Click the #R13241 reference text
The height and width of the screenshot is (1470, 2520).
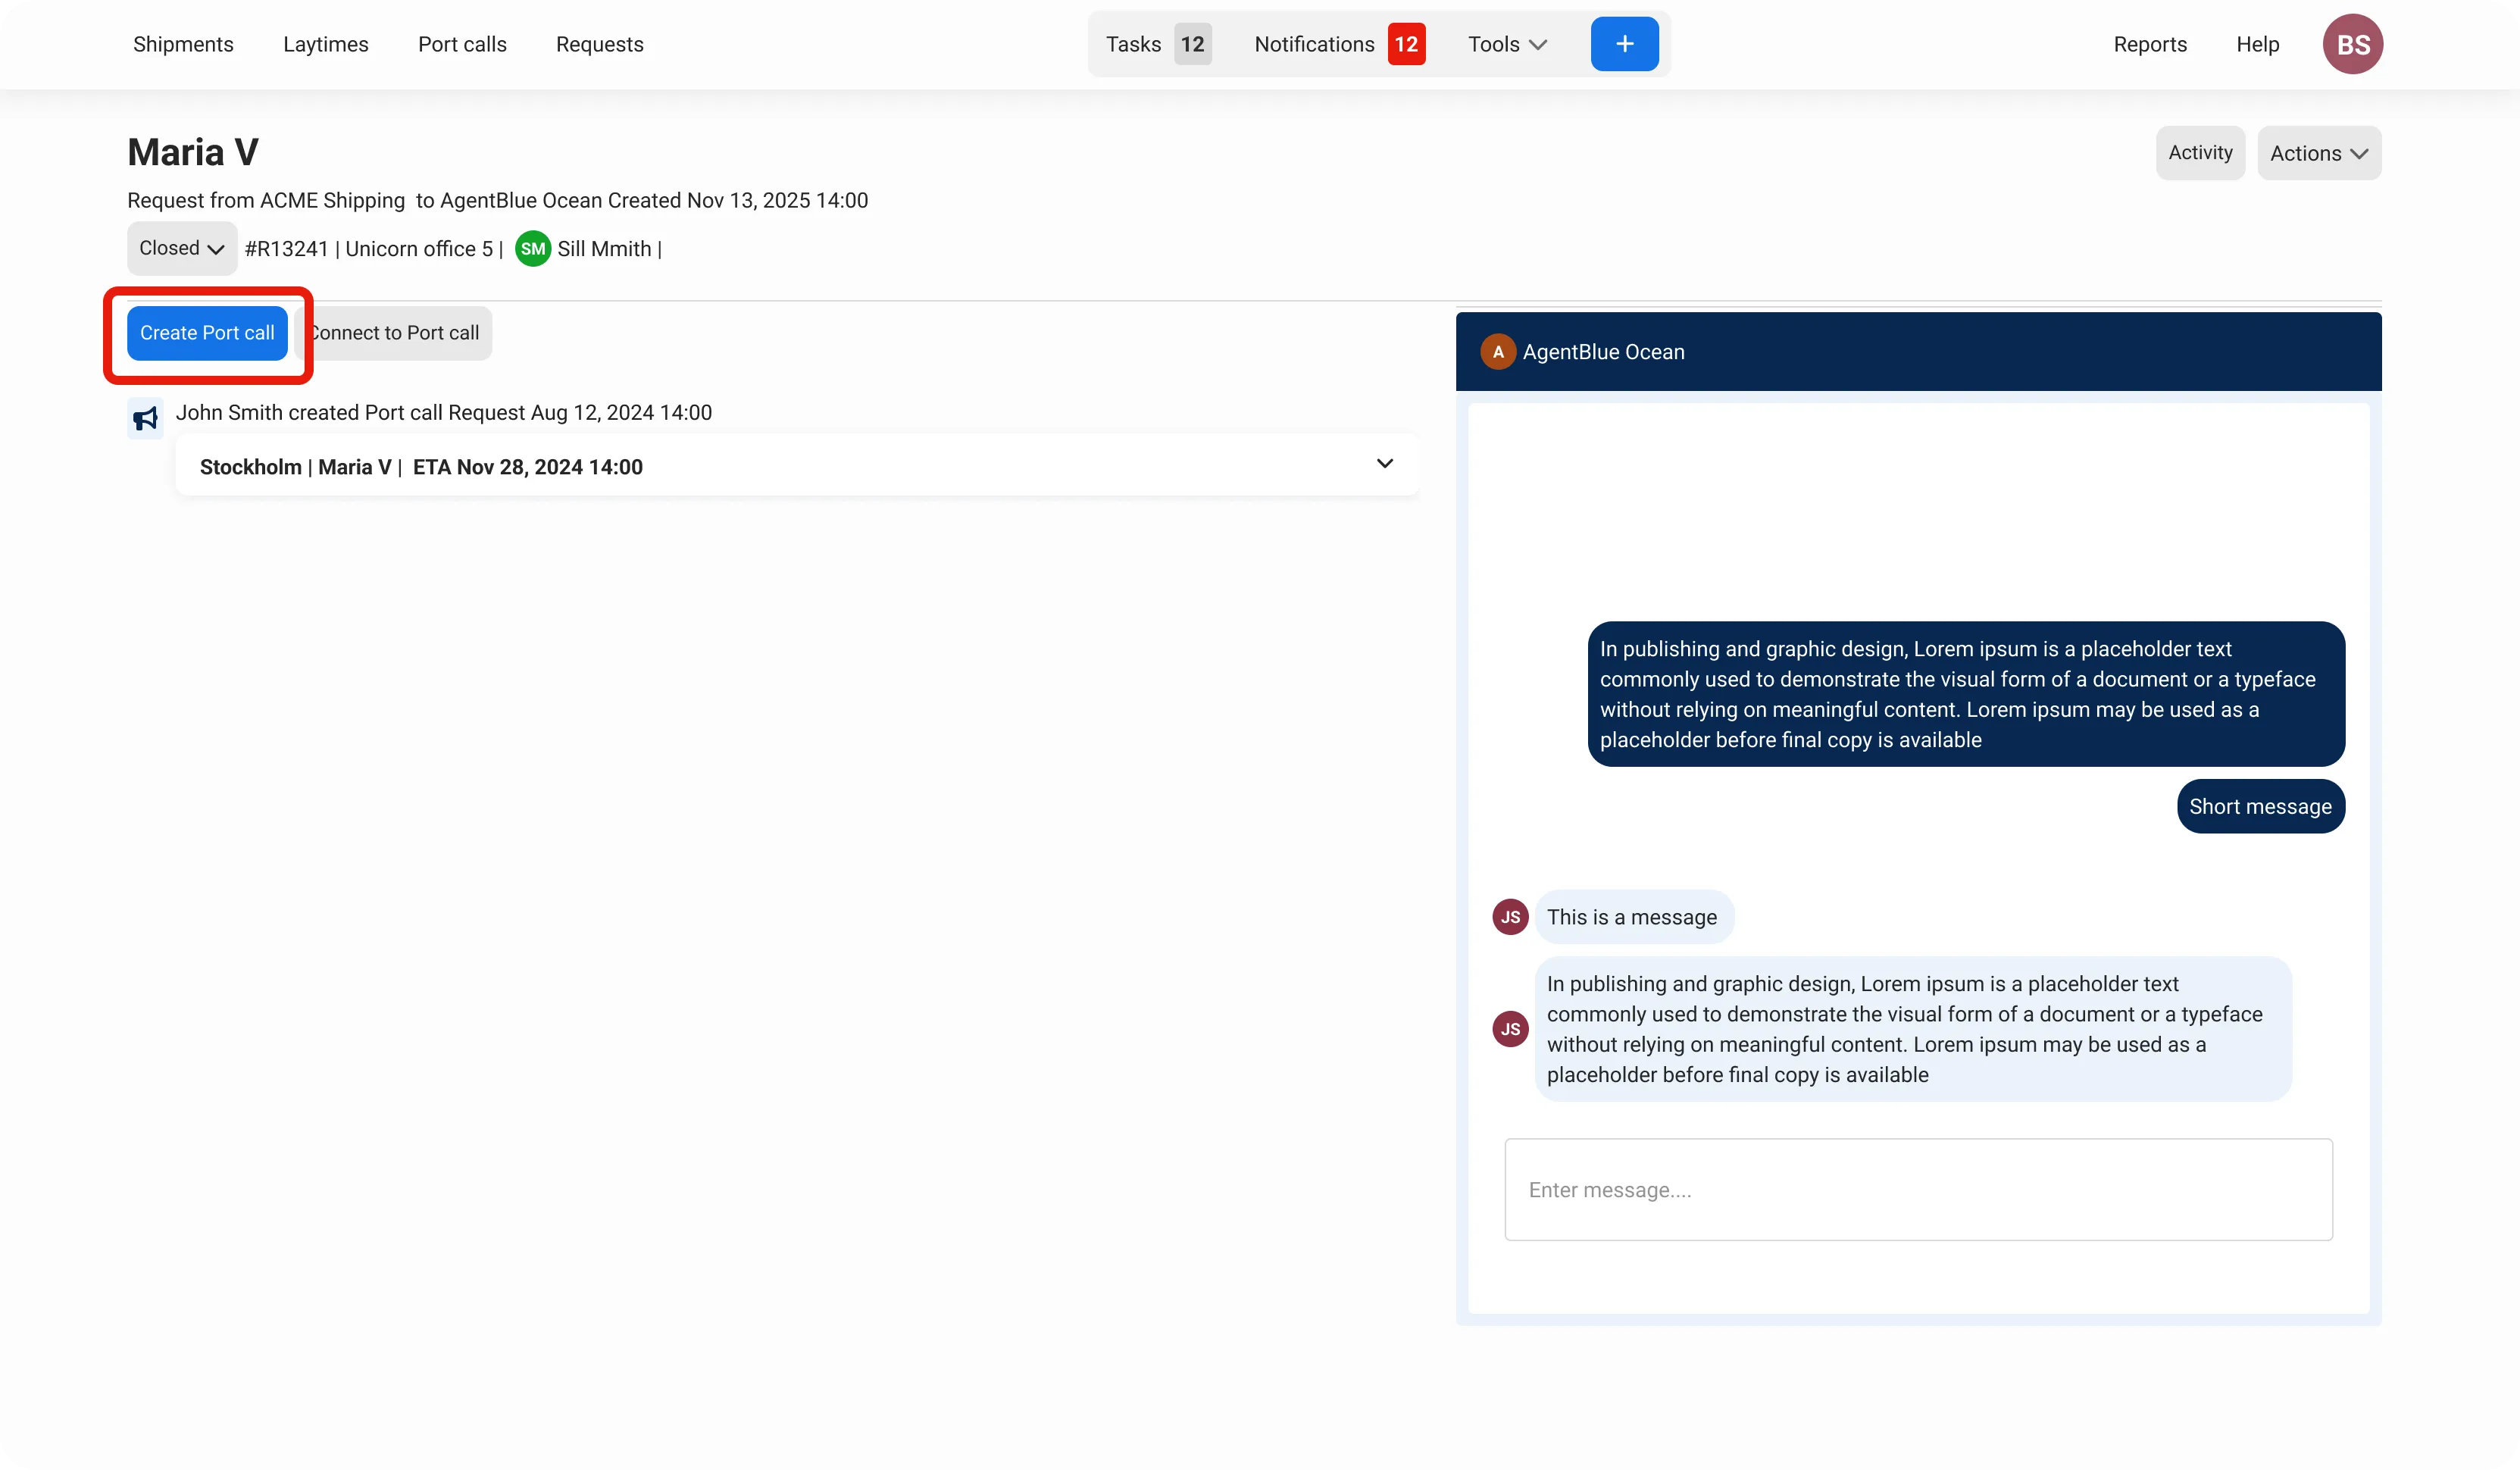286,249
